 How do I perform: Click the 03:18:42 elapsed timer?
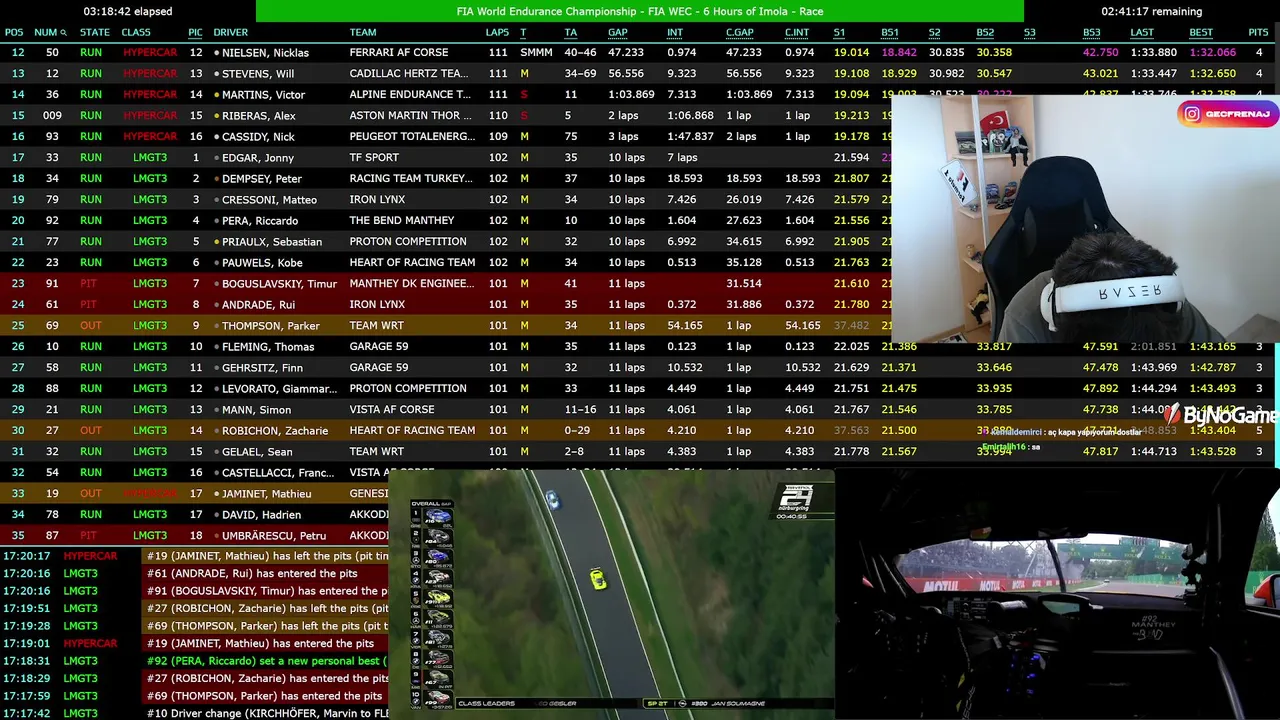pos(128,11)
